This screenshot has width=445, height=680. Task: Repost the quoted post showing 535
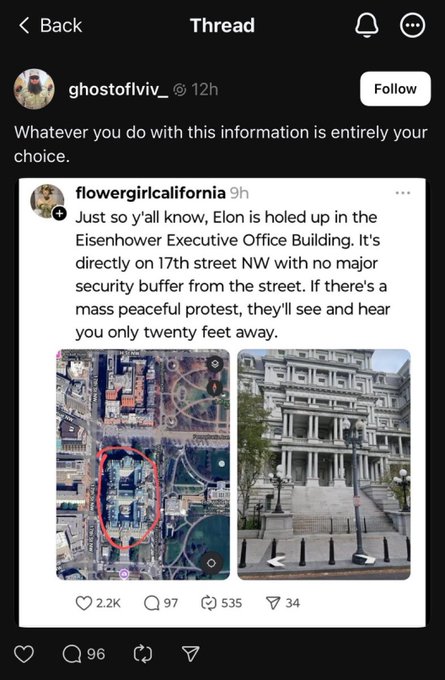221,603
